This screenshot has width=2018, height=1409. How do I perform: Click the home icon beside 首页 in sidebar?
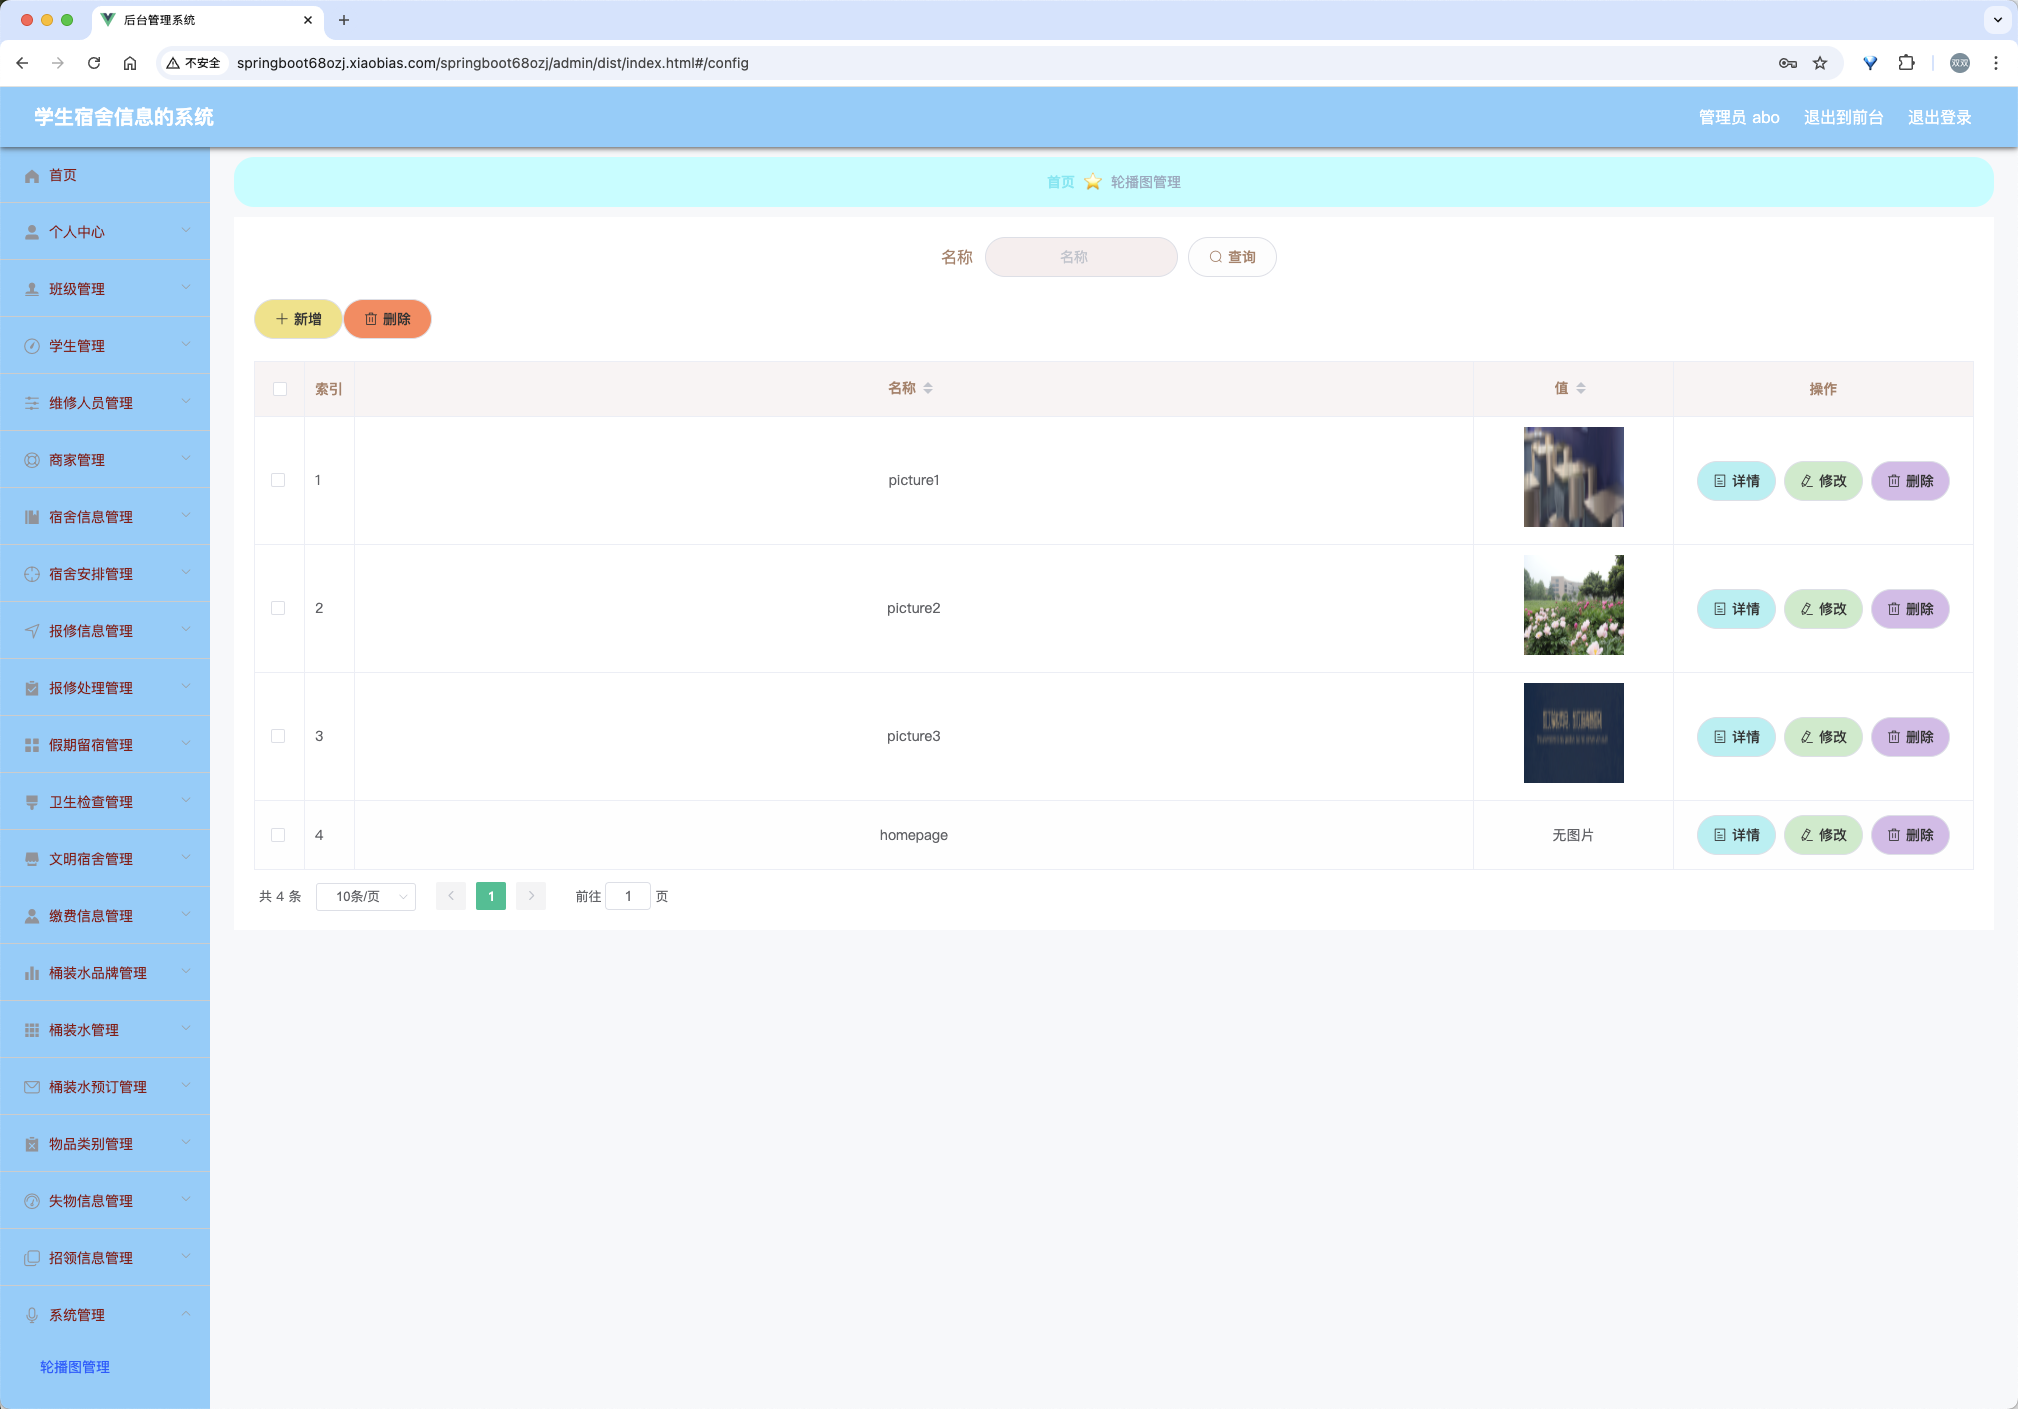pos(32,176)
